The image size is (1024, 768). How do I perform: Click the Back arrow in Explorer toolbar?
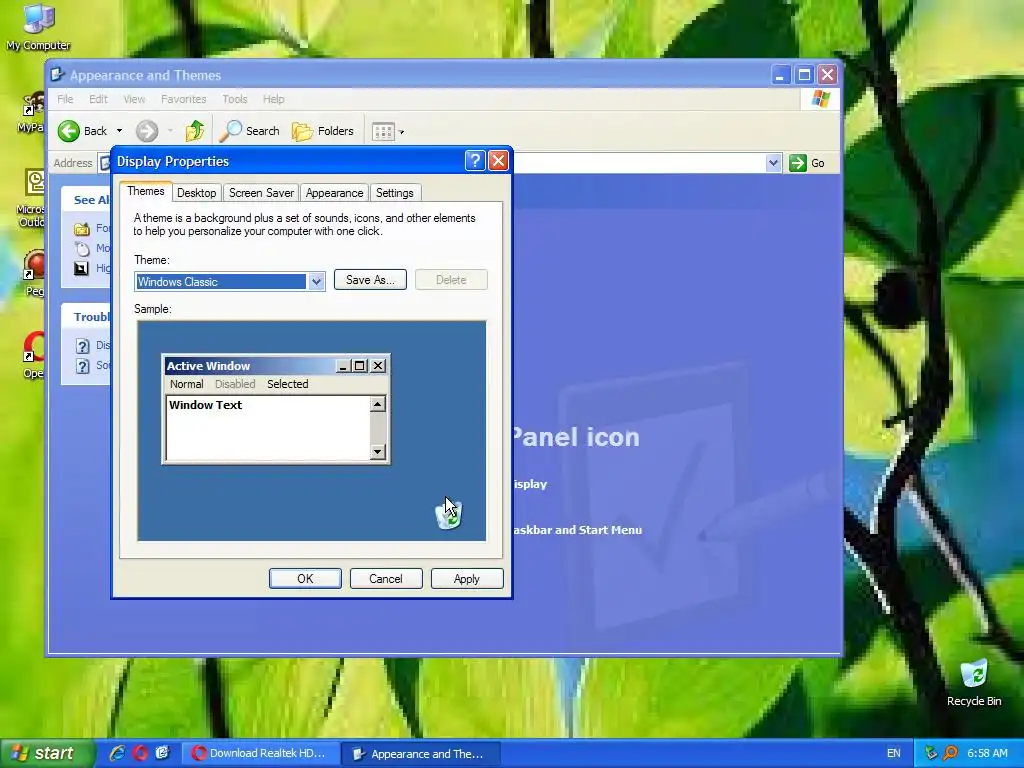point(69,131)
